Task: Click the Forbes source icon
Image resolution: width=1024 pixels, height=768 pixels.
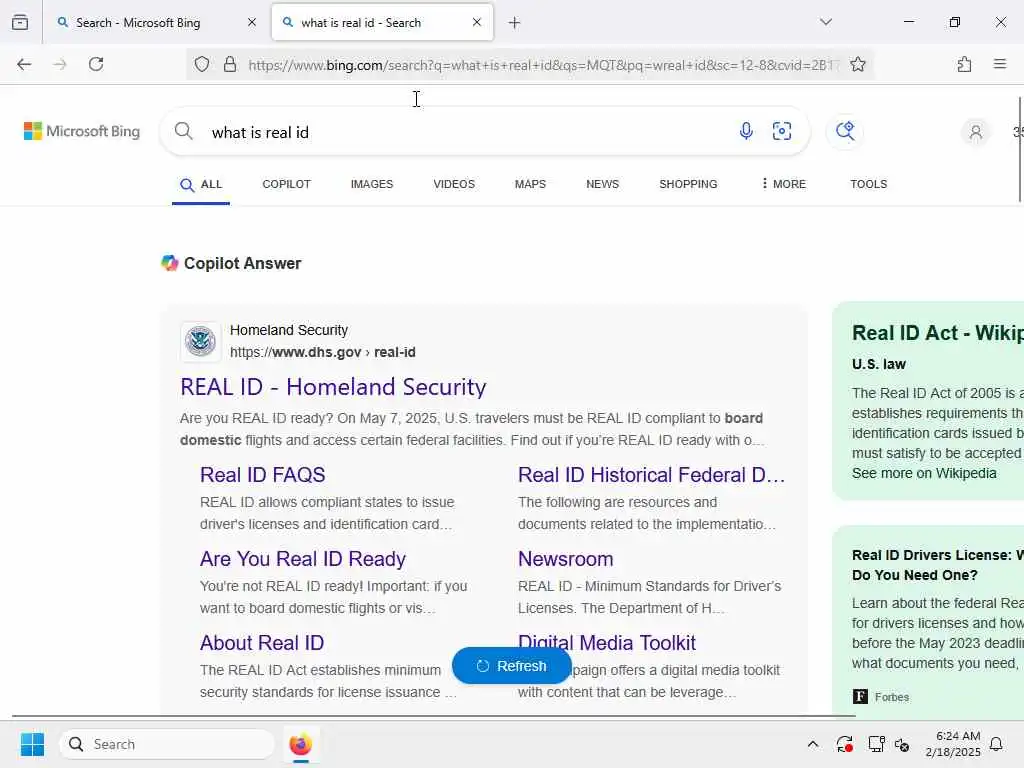Action: 861,697
